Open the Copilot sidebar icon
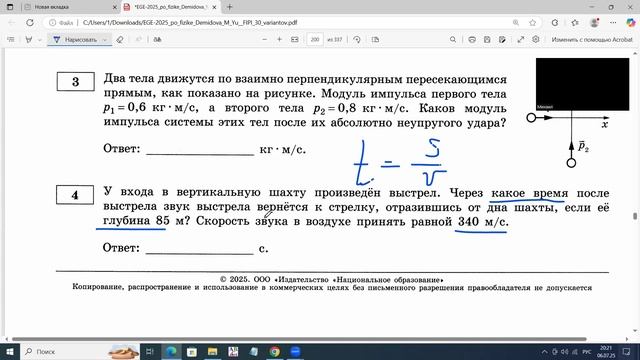This screenshot has width=640, height=360. coord(631,23)
